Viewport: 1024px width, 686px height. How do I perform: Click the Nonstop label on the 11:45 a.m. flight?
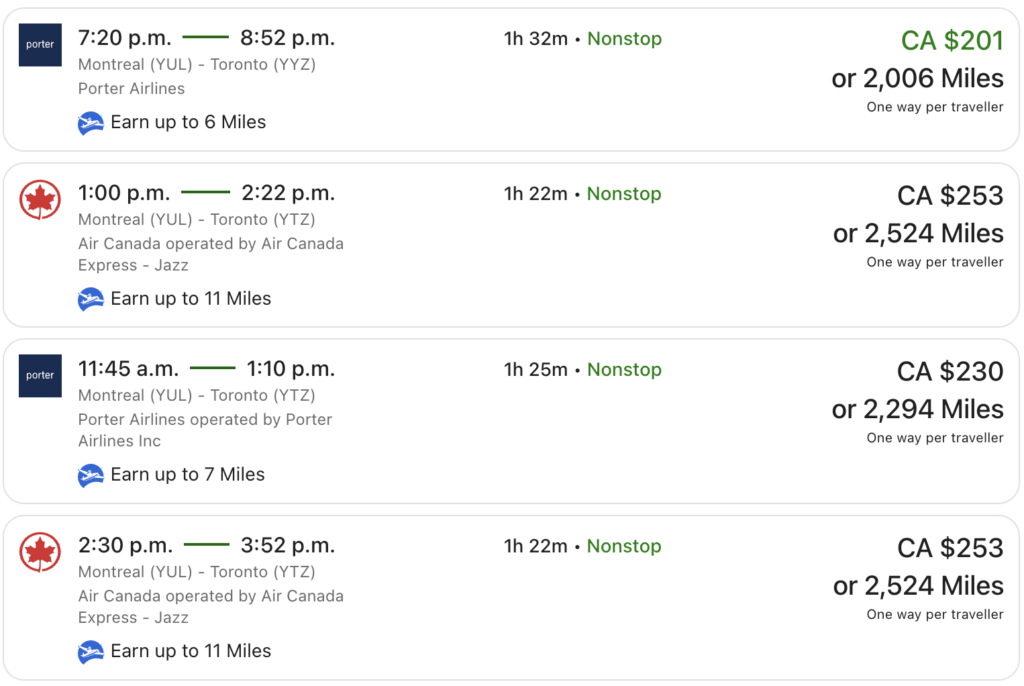(624, 369)
